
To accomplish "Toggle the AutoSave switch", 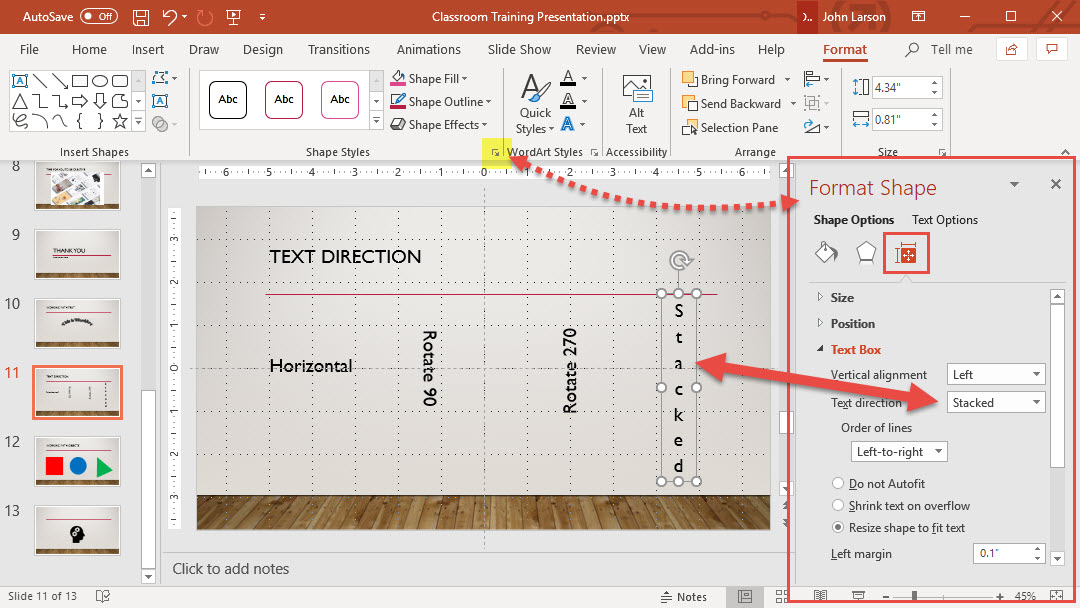I will click(x=99, y=17).
